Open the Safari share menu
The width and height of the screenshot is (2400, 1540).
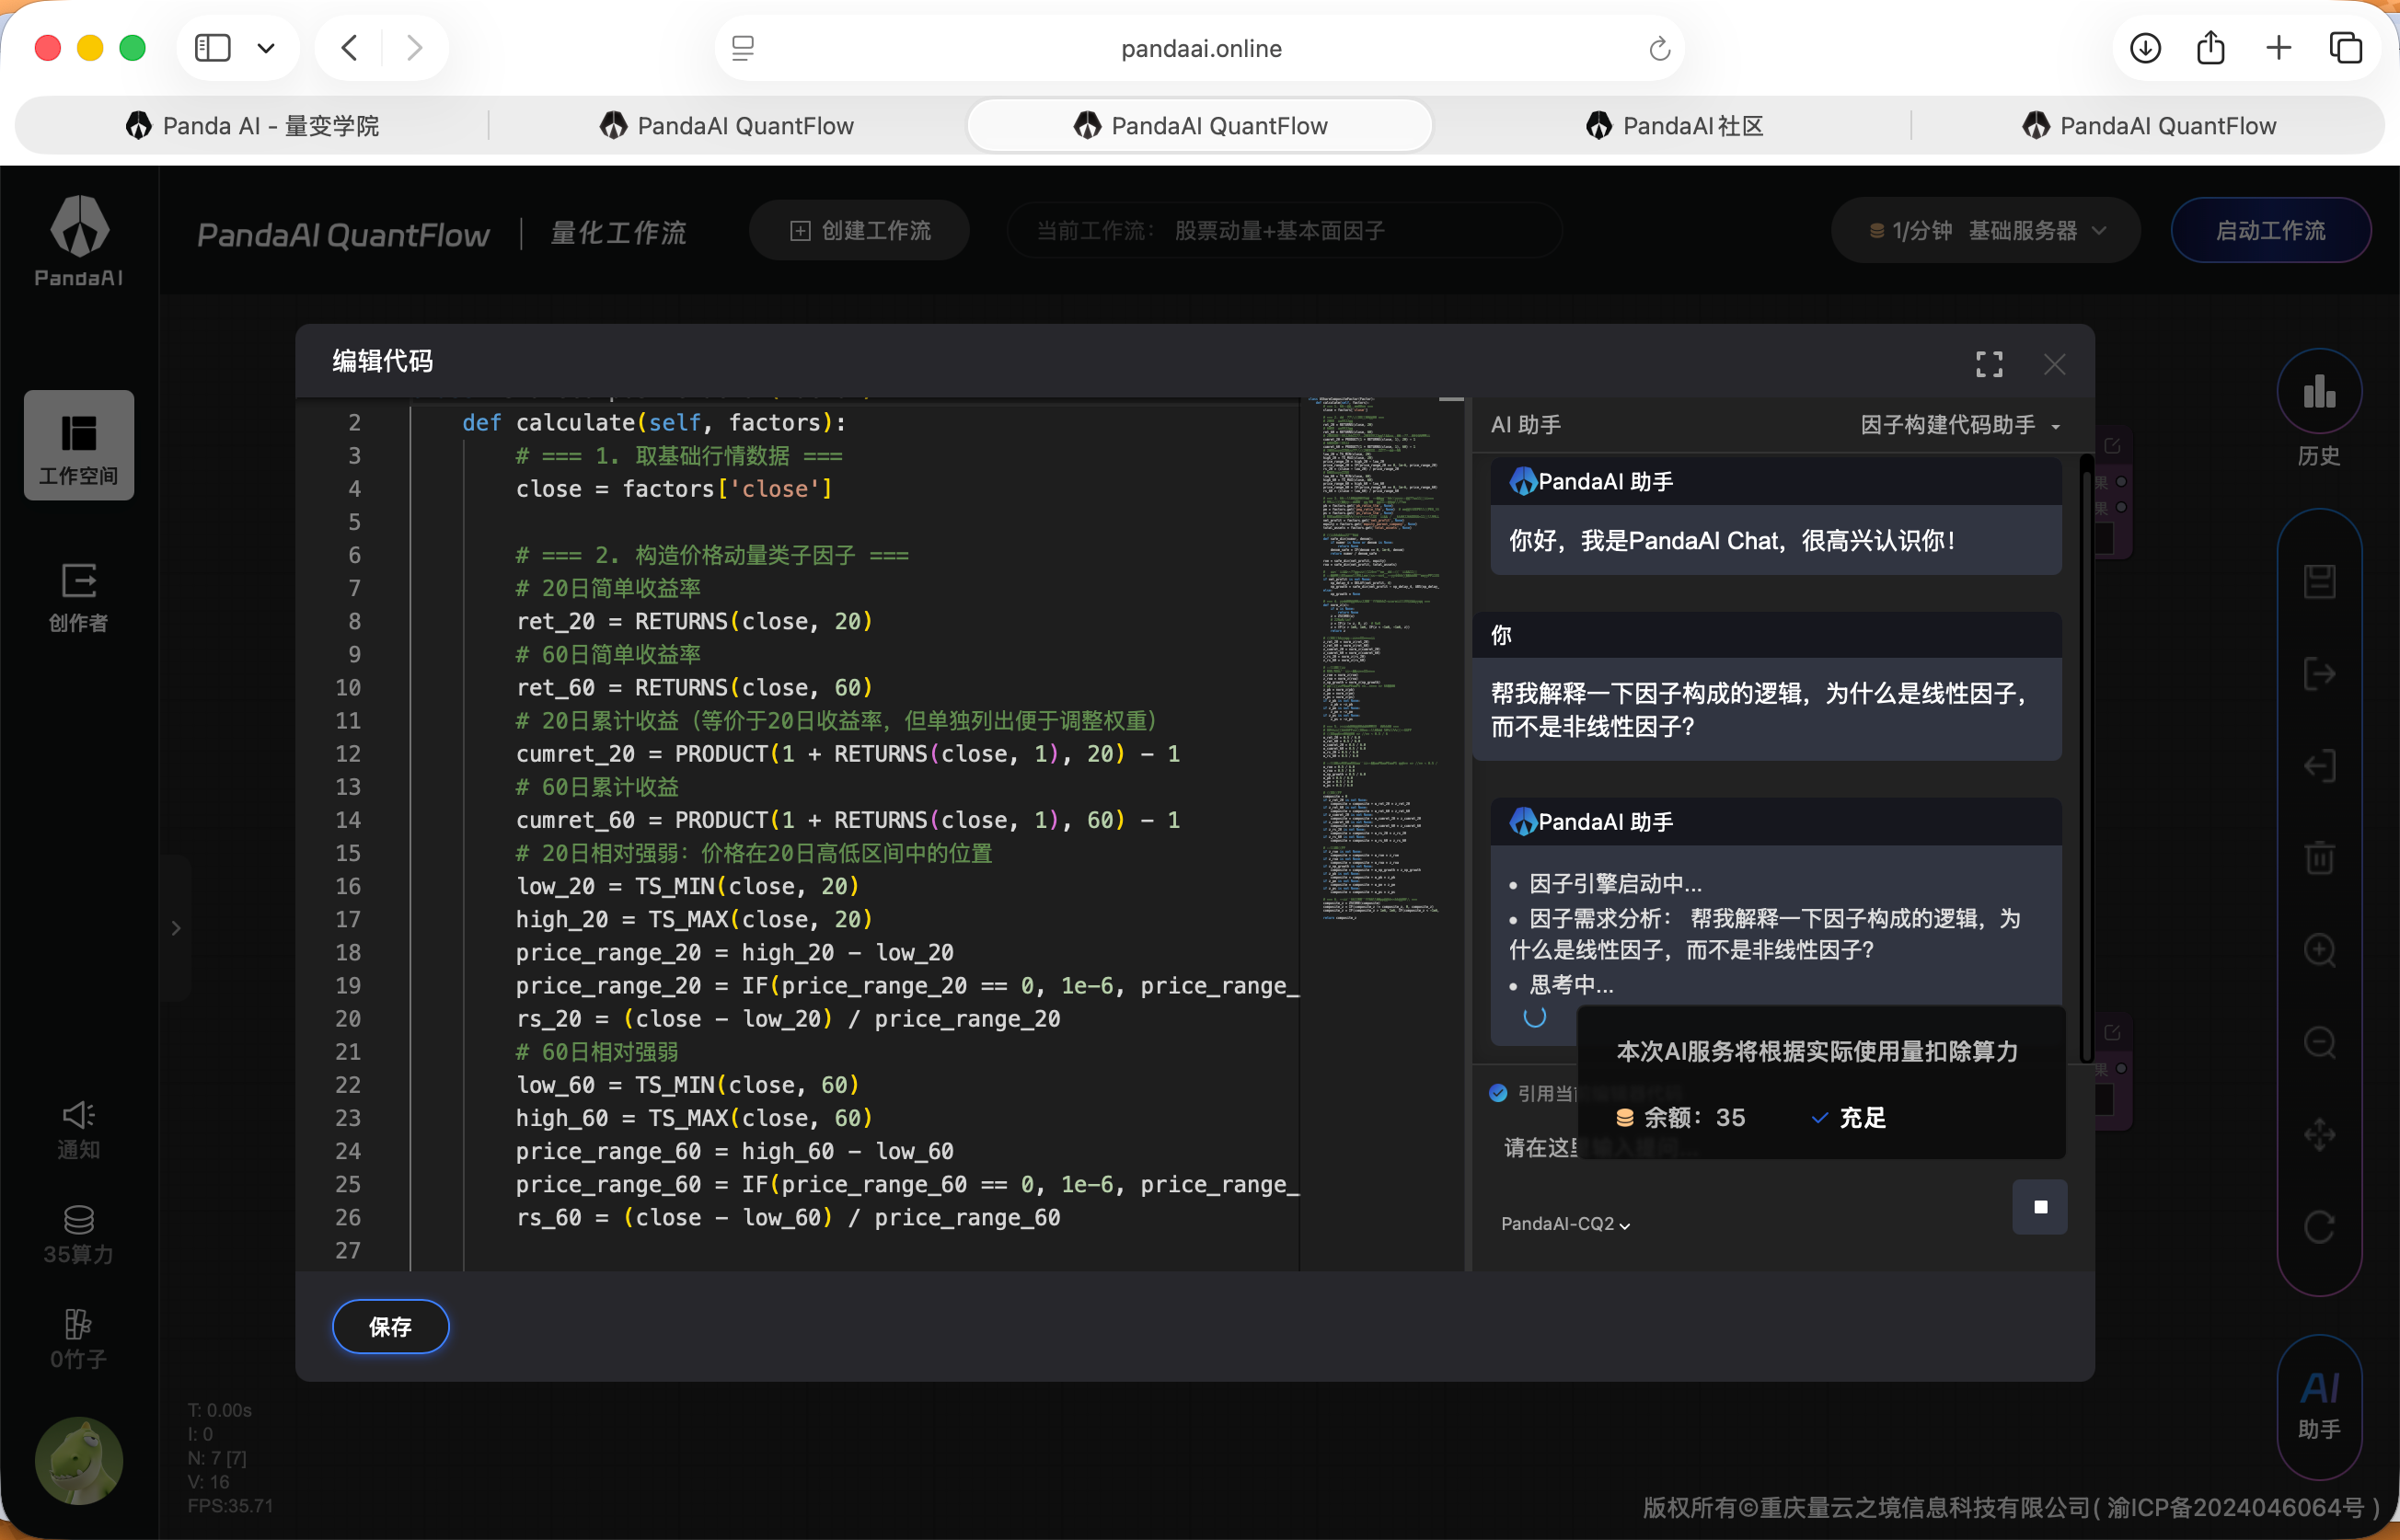click(x=2211, y=48)
